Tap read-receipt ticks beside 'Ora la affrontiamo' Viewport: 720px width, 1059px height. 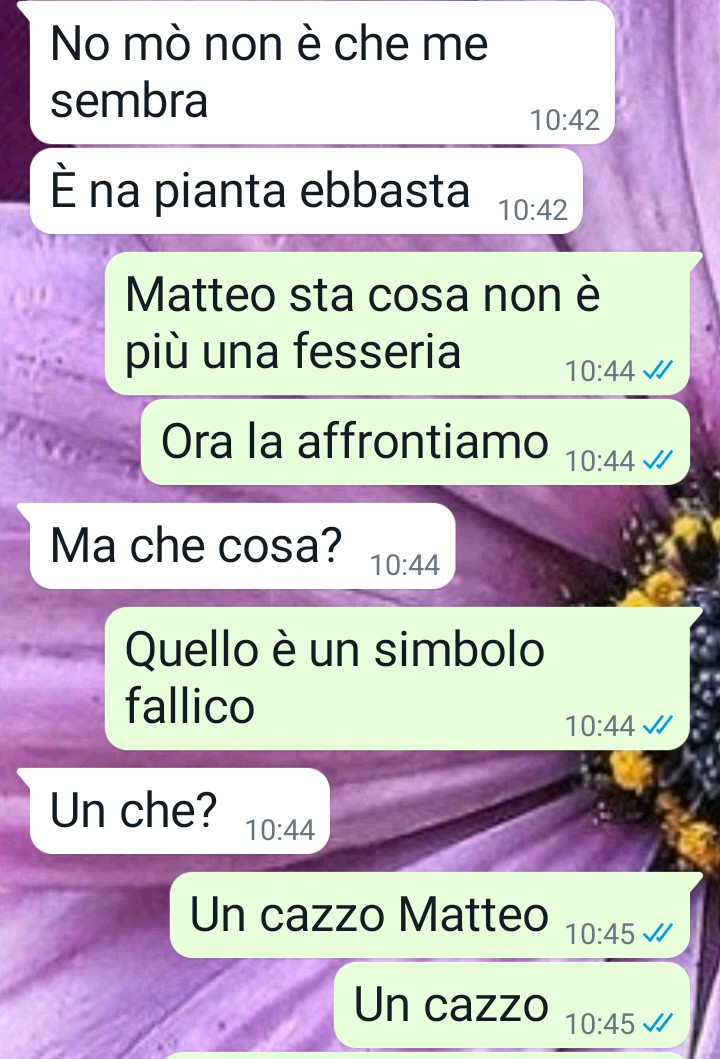[x=657, y=461]
